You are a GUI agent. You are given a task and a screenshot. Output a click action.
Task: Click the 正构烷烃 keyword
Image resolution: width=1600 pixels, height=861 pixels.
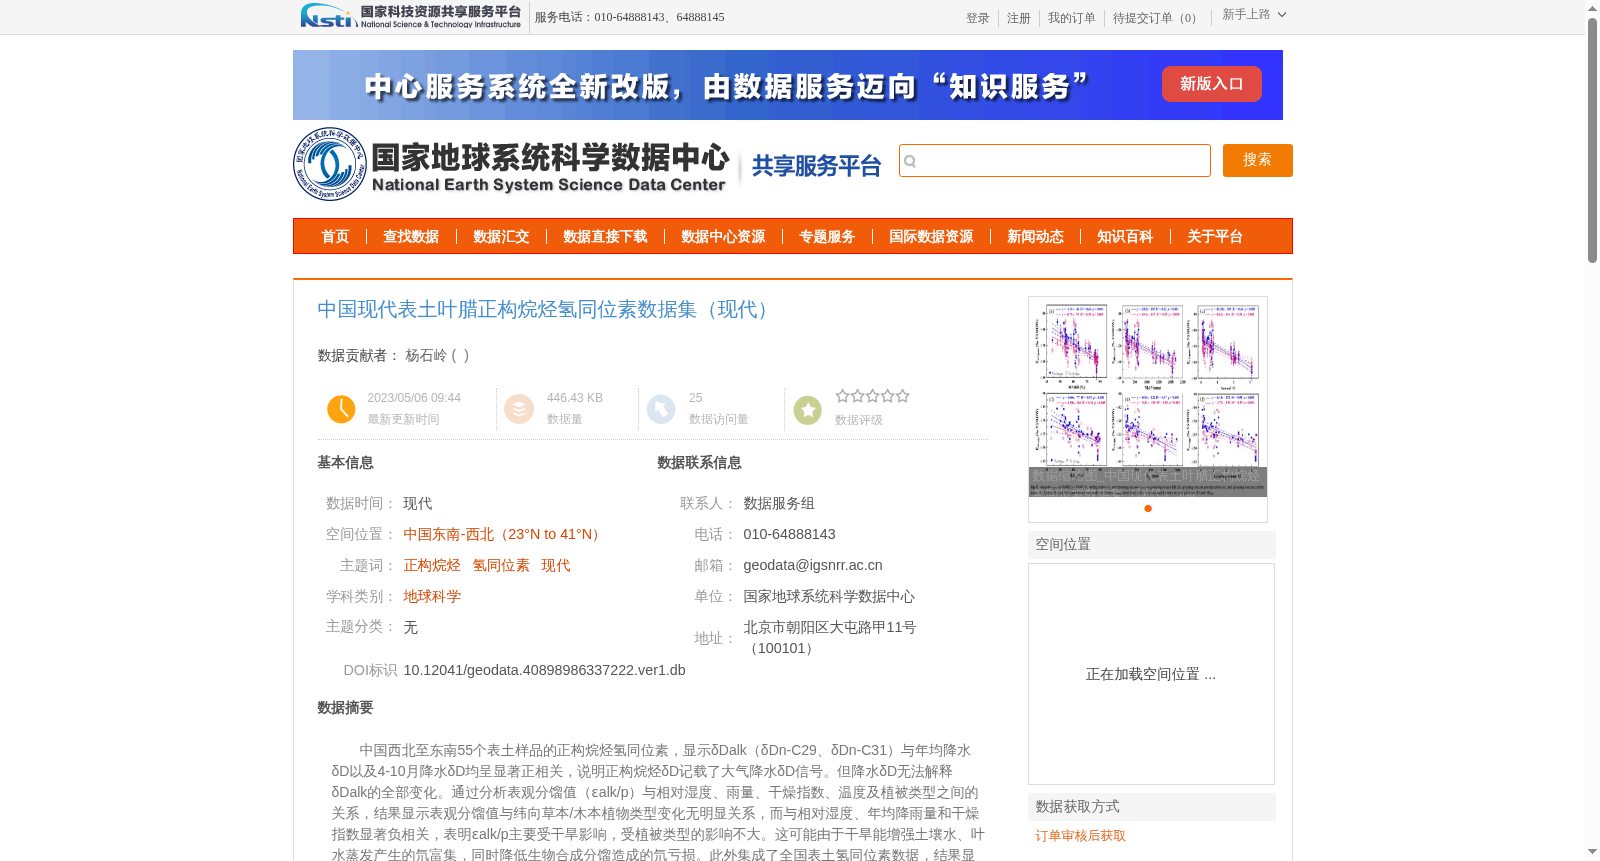coord(432,565)
